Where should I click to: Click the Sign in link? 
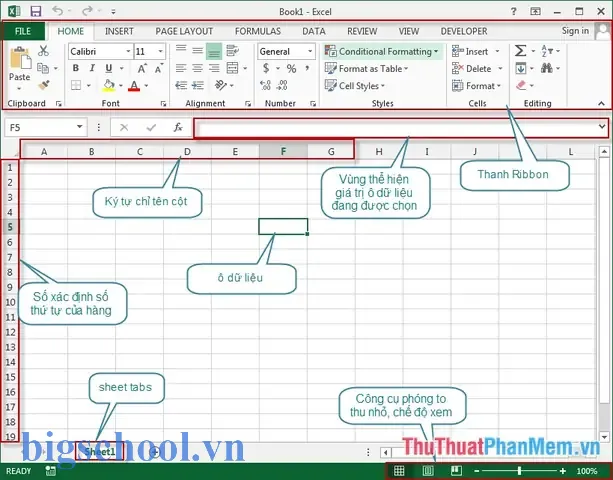coord(575,30)
